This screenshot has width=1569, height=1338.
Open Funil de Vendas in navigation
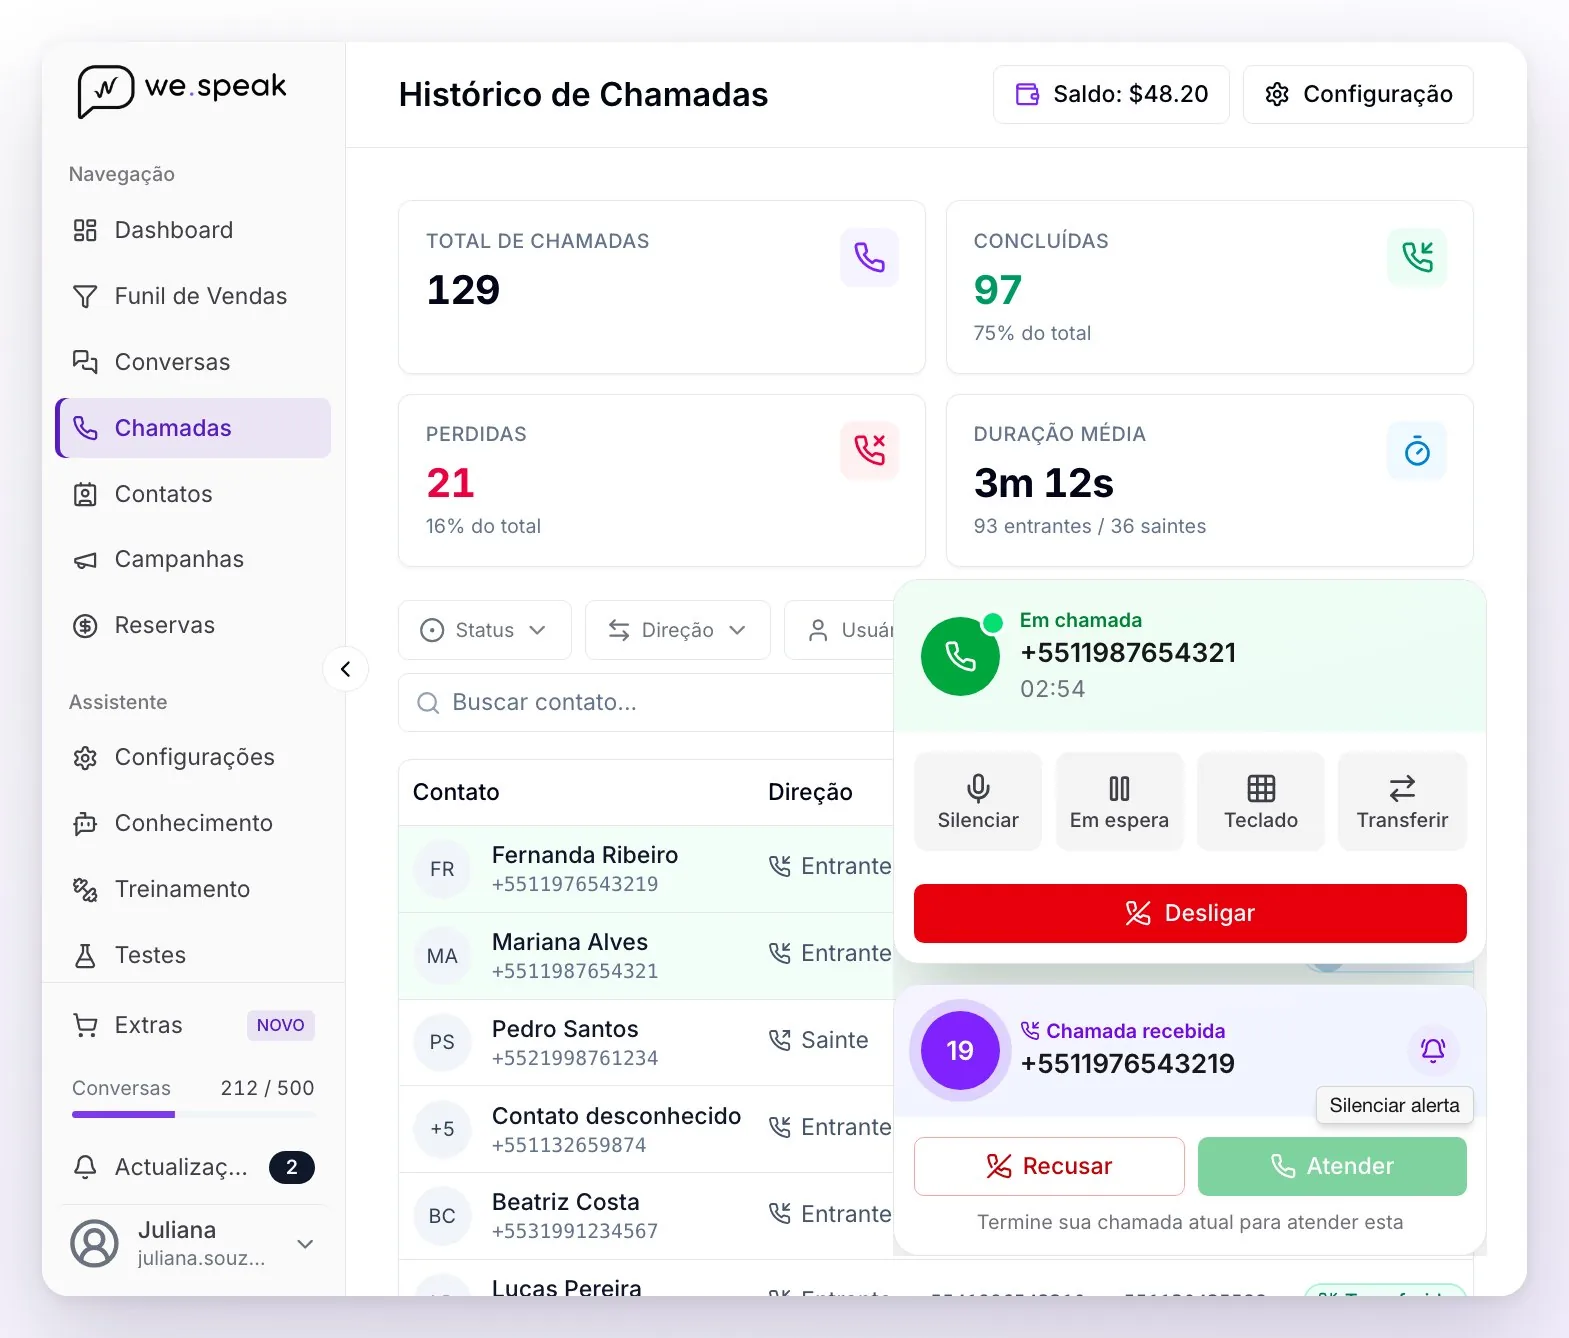[193, 296]
